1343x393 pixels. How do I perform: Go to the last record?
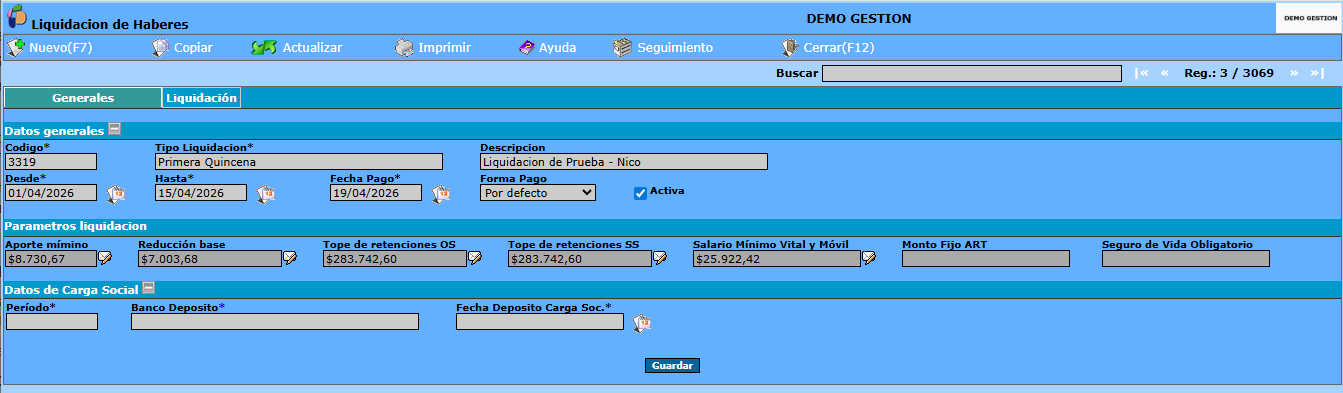(1317, 73)
